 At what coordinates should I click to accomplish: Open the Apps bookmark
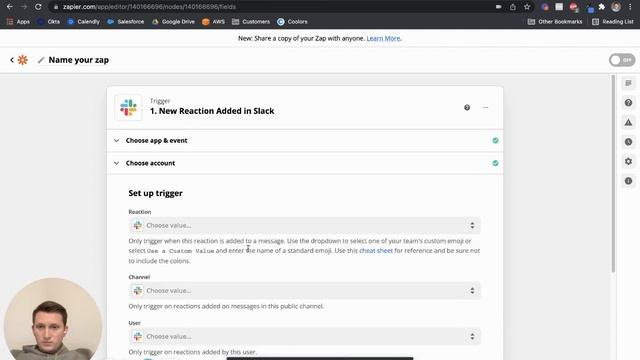click(18, 22)
